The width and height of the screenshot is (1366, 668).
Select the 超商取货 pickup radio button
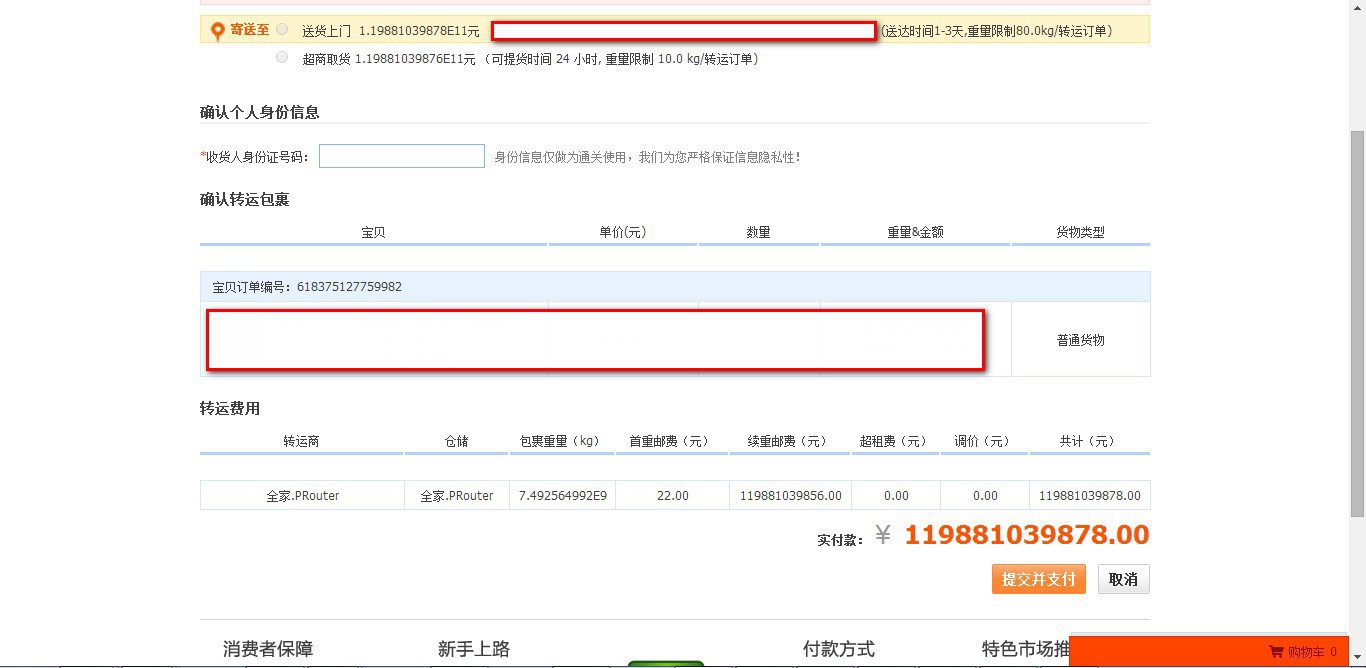282,57
